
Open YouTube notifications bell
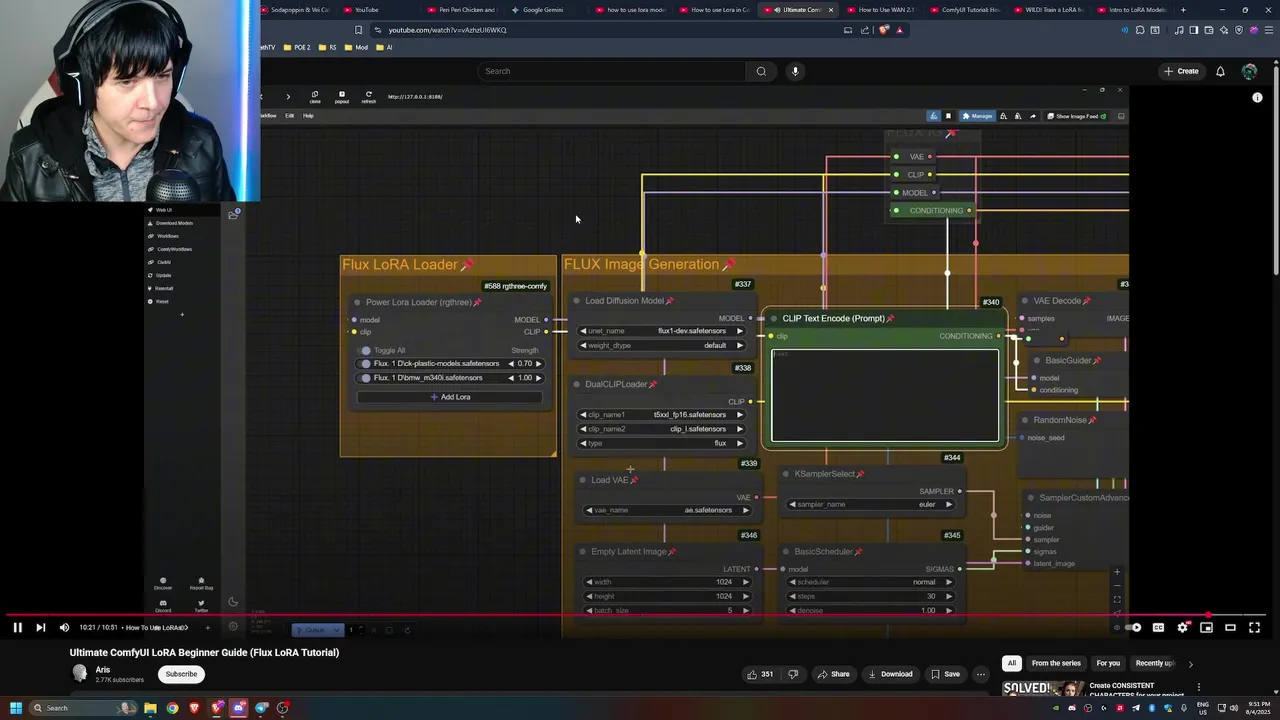[1220, 71]
